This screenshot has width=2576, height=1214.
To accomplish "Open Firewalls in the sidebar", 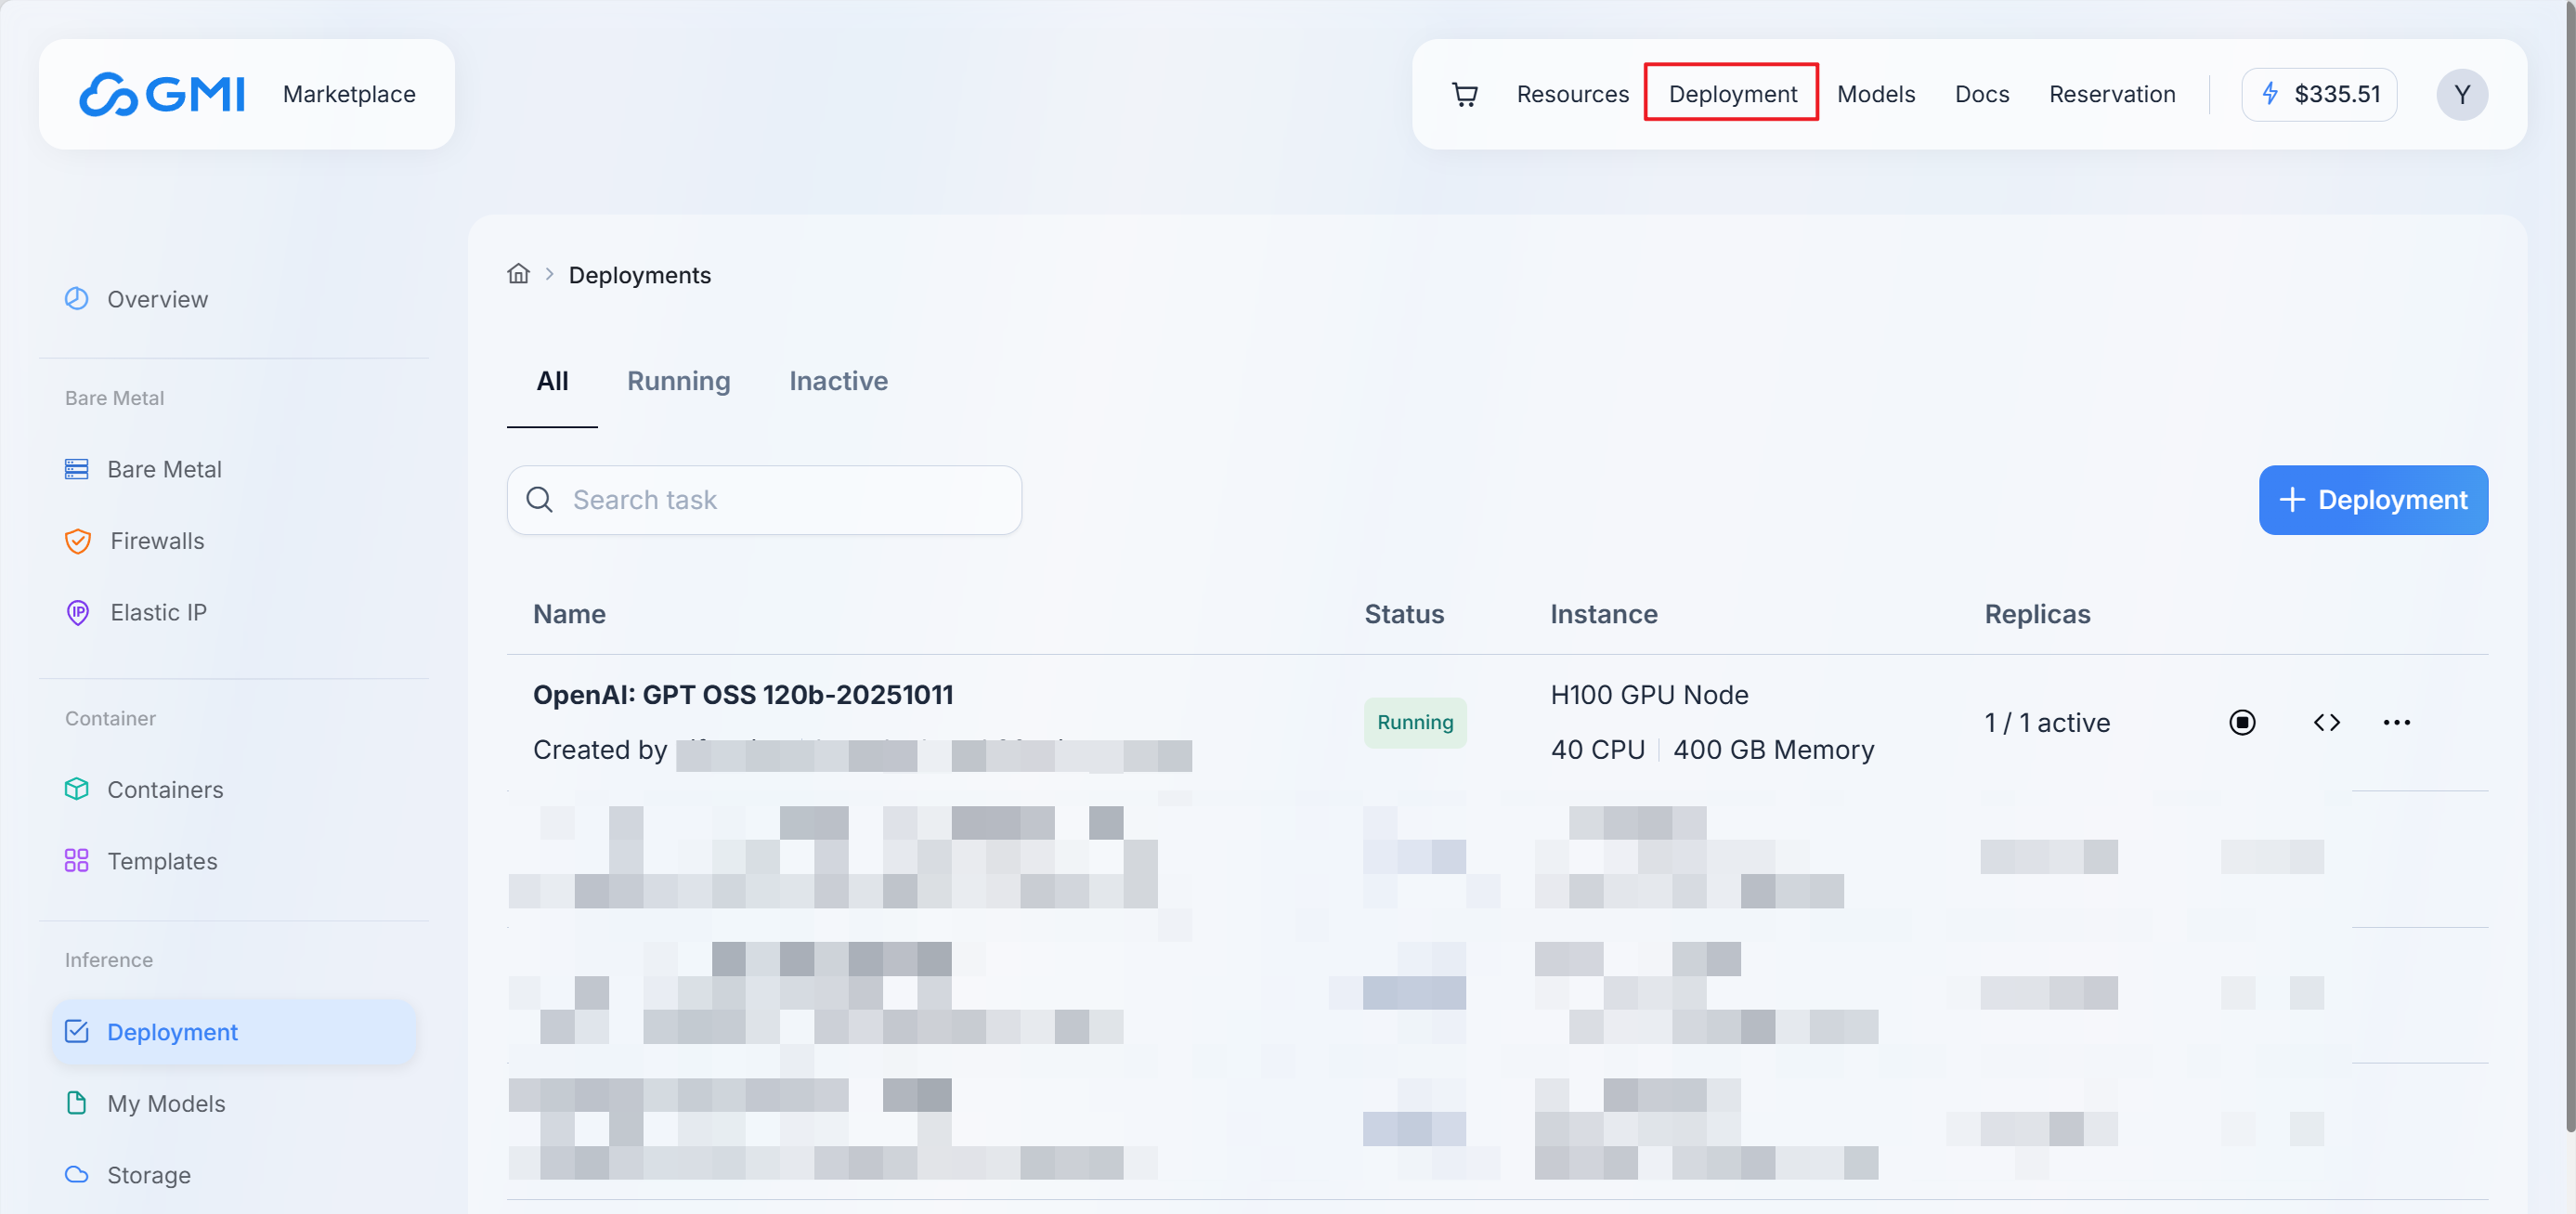I will coord(157,541).
